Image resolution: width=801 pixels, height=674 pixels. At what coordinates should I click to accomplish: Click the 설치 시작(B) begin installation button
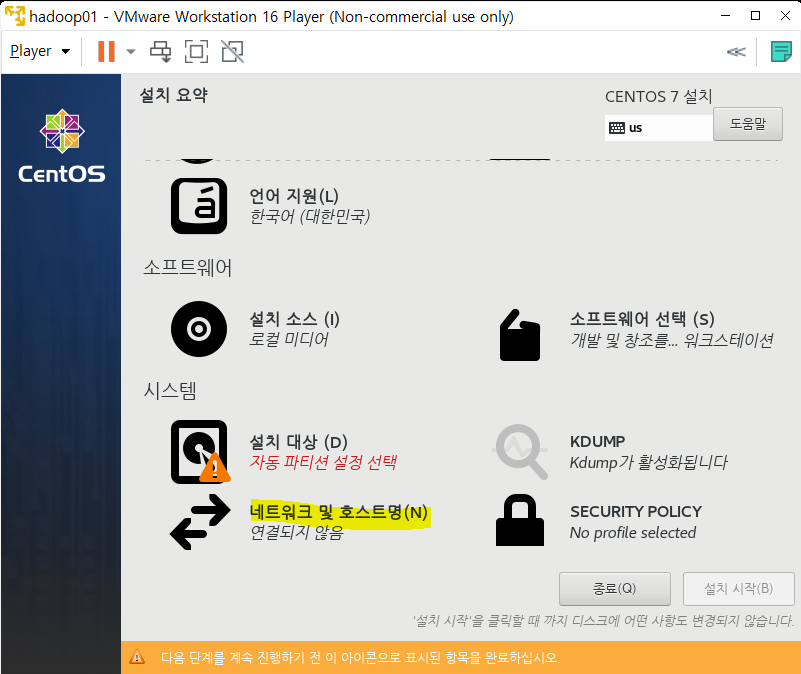point(739,589)
